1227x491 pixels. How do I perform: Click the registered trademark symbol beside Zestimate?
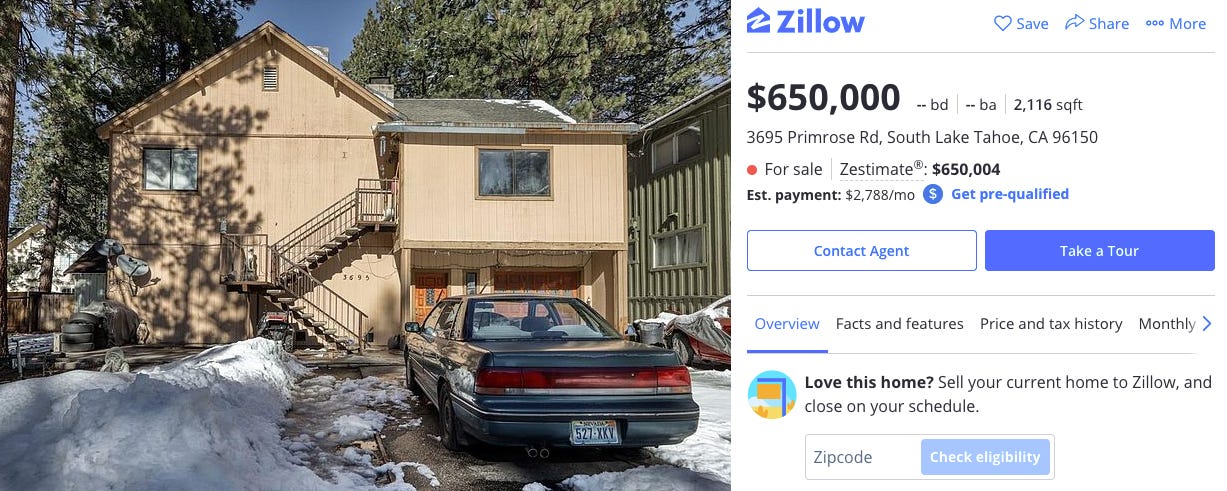[919, 165]
